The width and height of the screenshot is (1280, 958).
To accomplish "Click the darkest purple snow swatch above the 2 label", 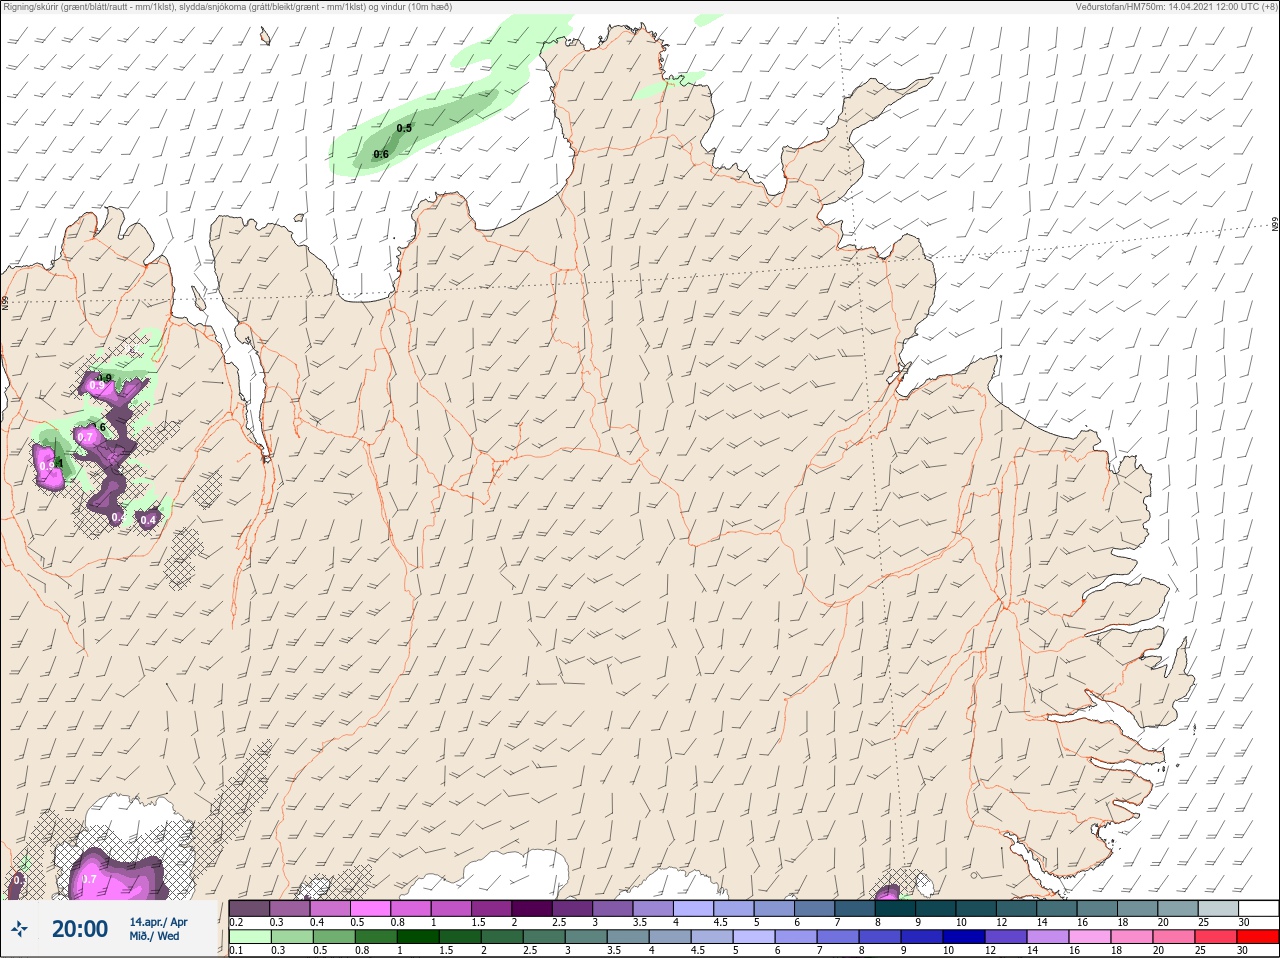I will (532, 908).
